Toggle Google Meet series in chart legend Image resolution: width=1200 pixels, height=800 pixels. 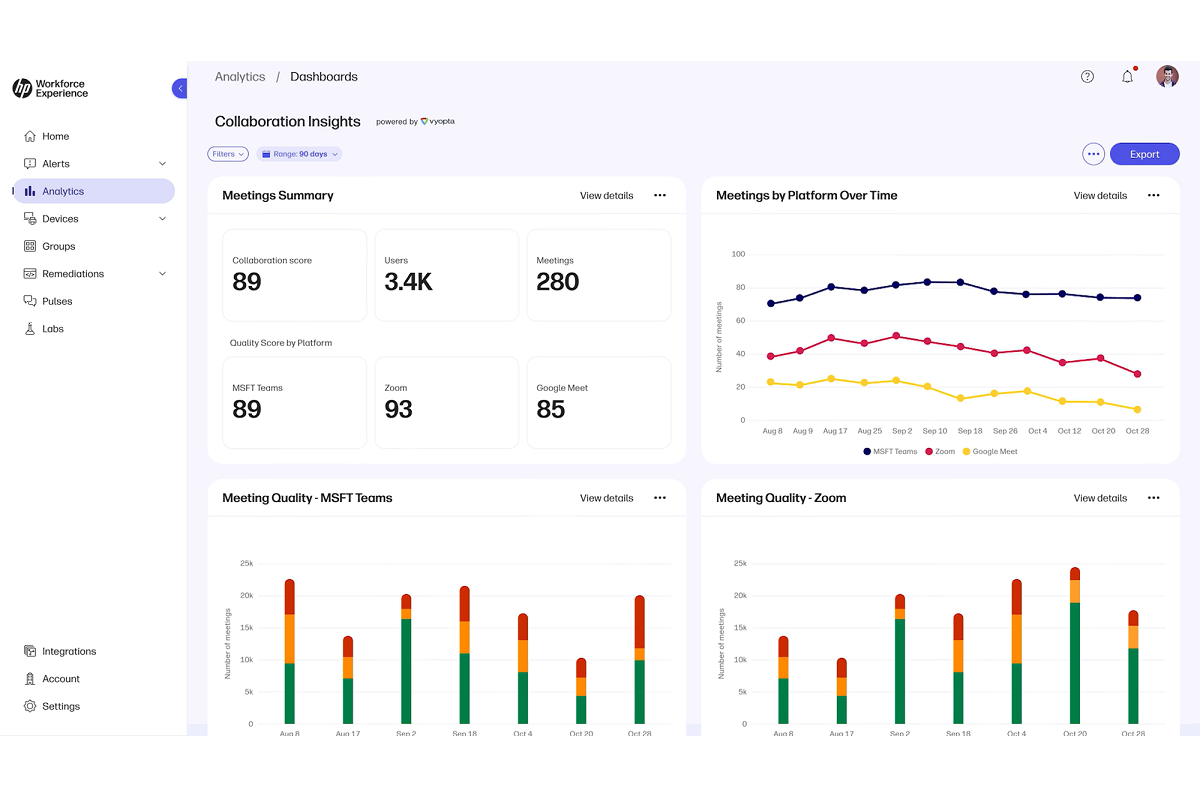point(990,452)
